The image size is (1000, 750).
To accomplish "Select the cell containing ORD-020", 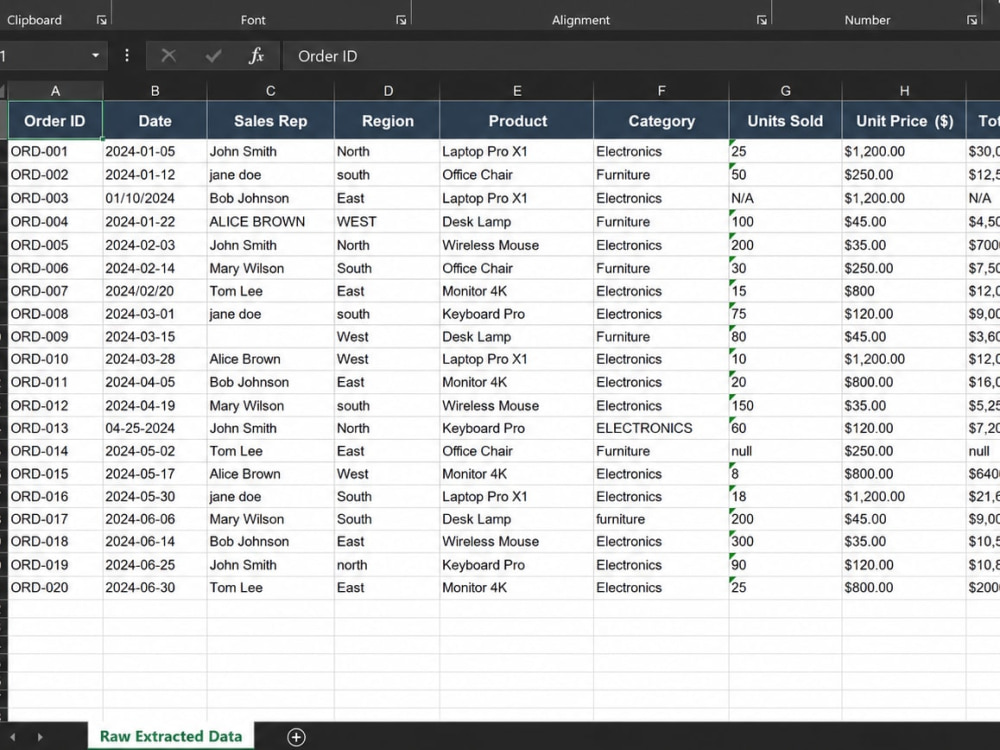I will 55,587.
